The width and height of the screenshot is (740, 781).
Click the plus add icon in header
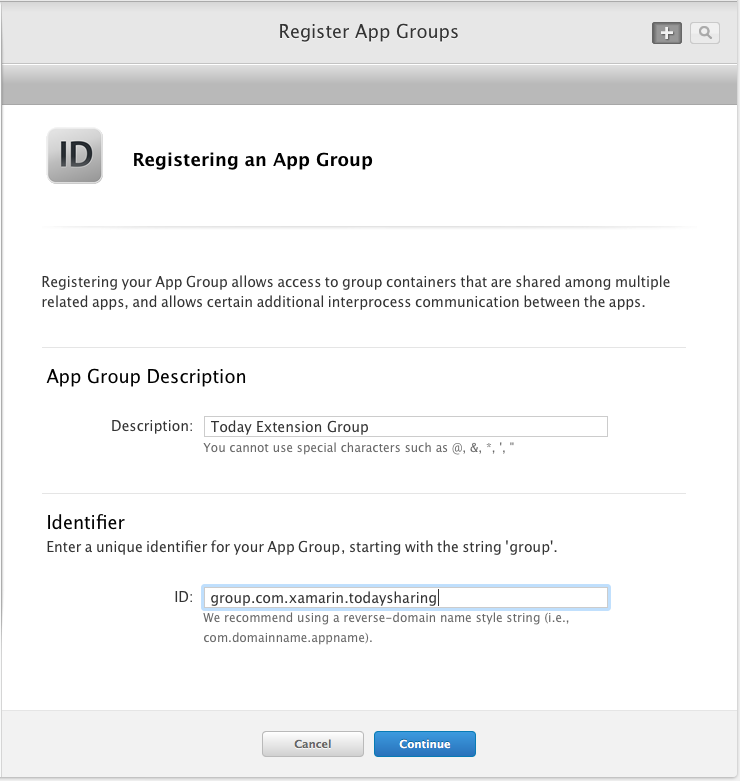666,33
